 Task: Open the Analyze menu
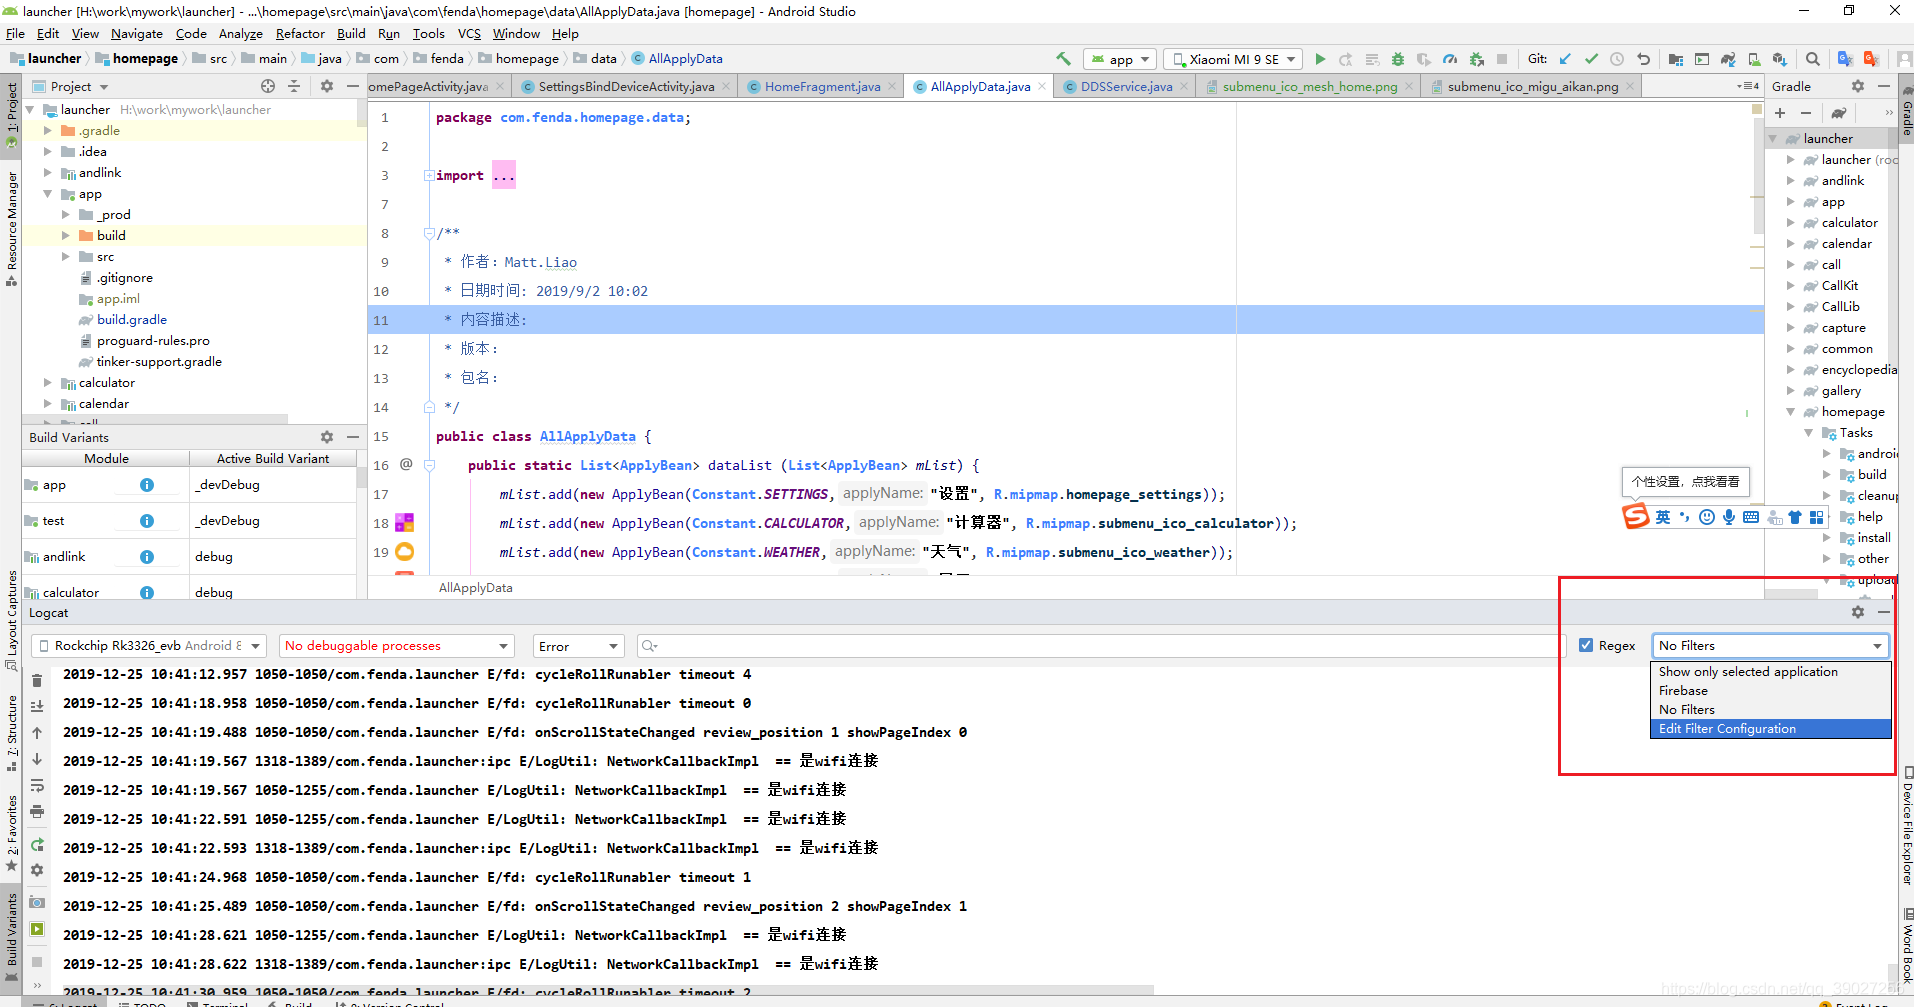(x=240, y=33)
